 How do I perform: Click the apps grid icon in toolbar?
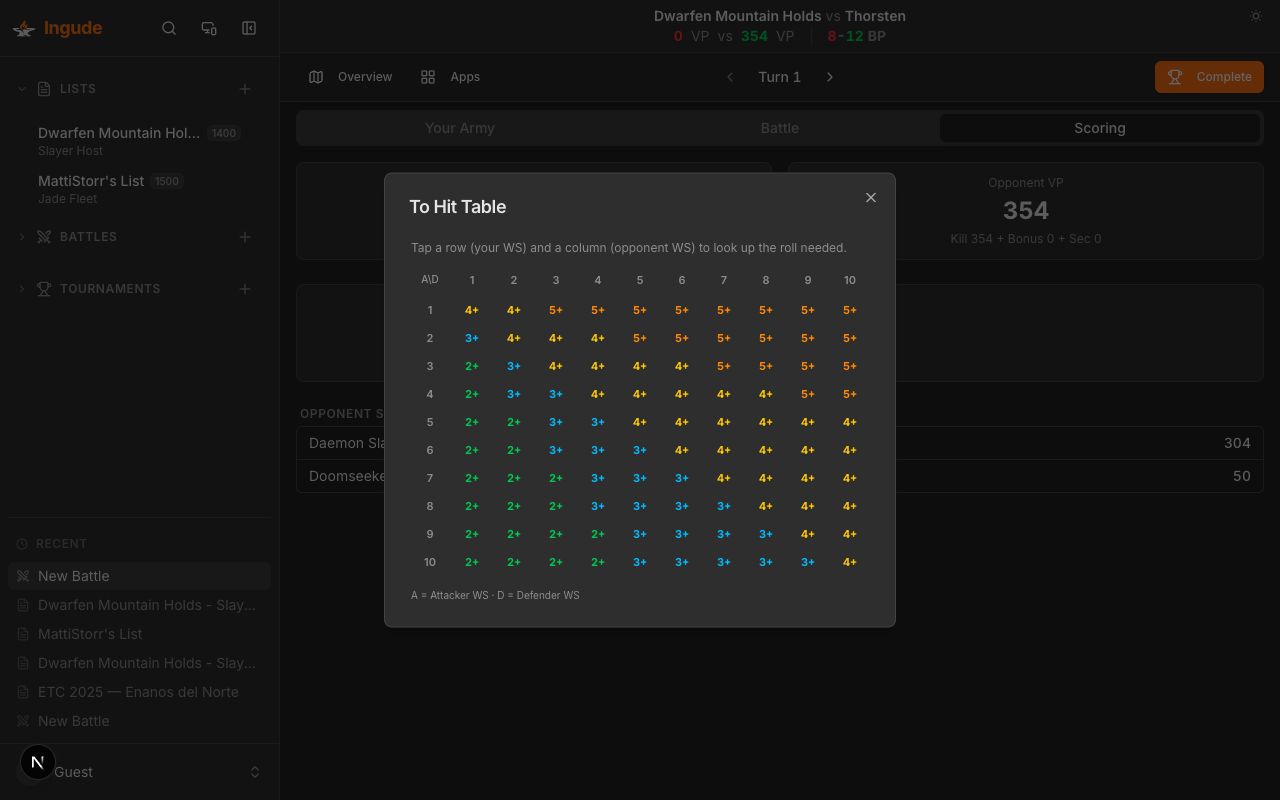click(x=428, y=76)
